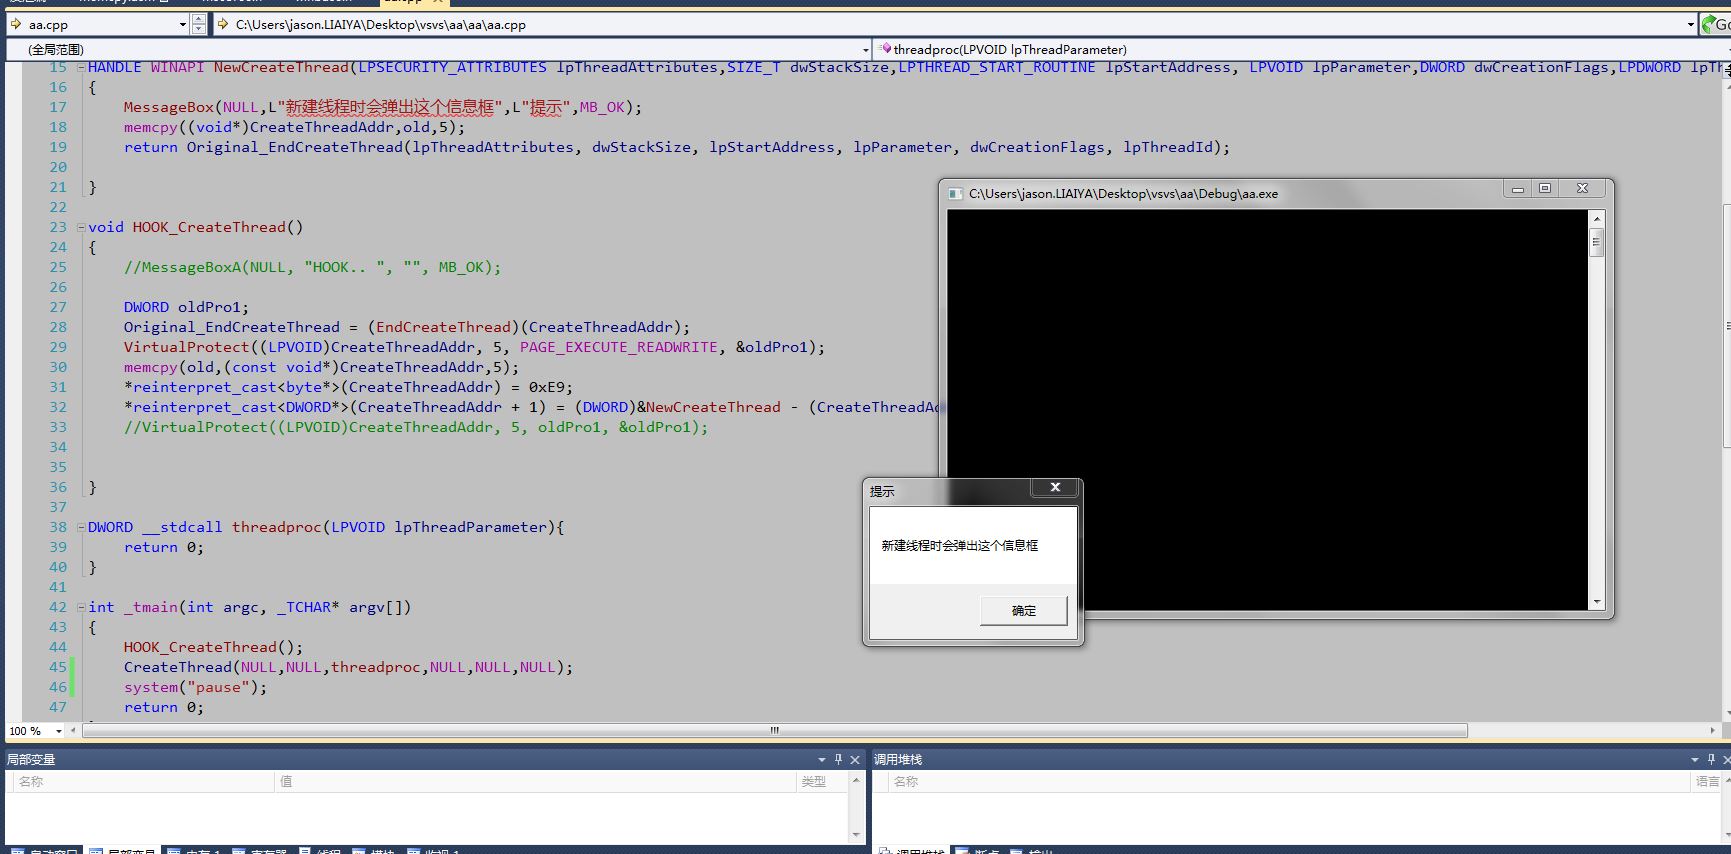Open the 调用堆栈 panel window options dropdown

[x=1695, y=760]
